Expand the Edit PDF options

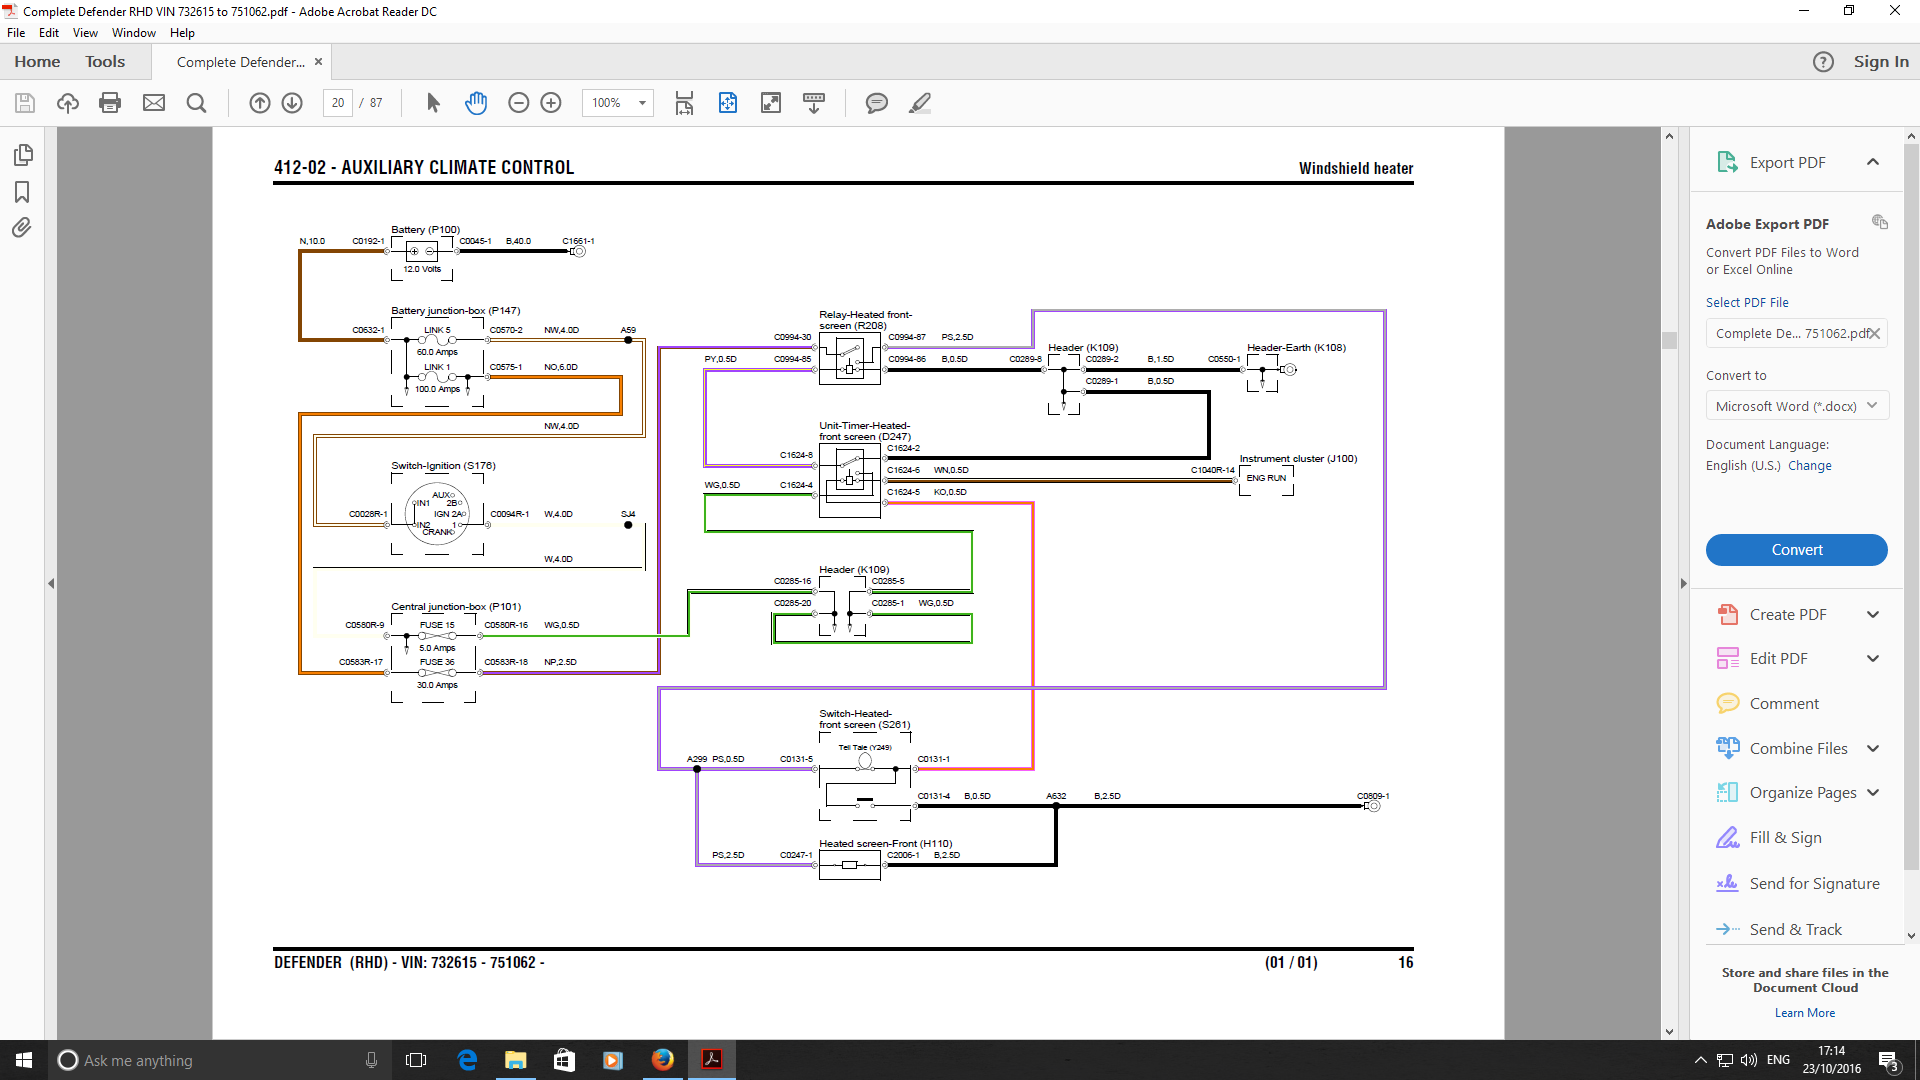click(x=1873, y=659)
